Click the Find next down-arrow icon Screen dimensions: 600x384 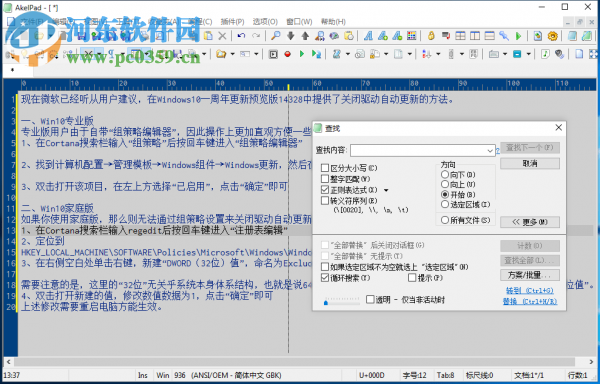point(290,36)
